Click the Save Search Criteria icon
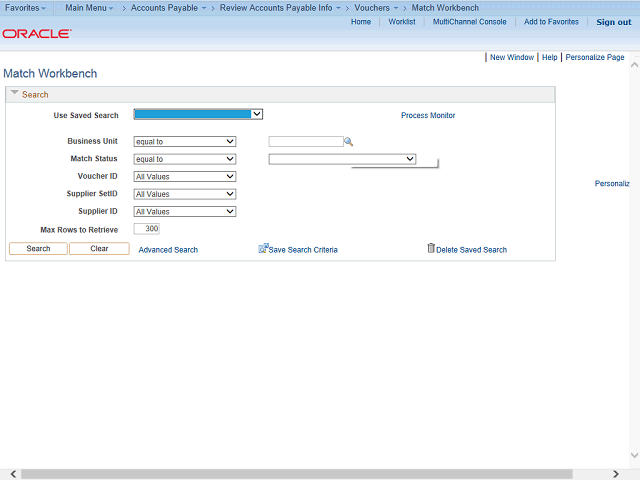The width and height of the screenshot is (640, 480). (263, 248)
